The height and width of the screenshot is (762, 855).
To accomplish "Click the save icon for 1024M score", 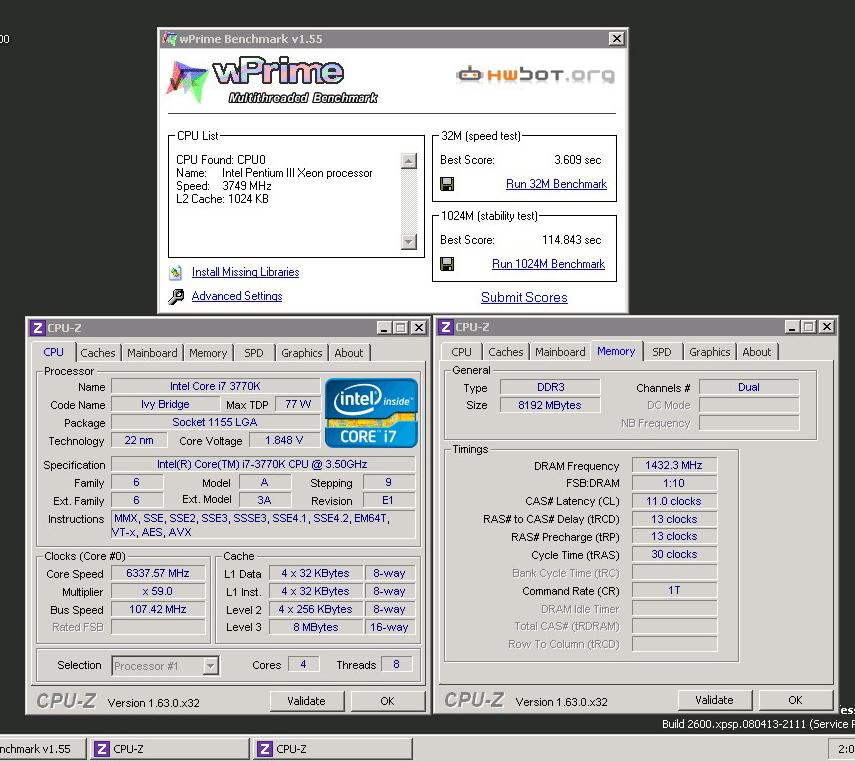I will [x=447, y=265].
